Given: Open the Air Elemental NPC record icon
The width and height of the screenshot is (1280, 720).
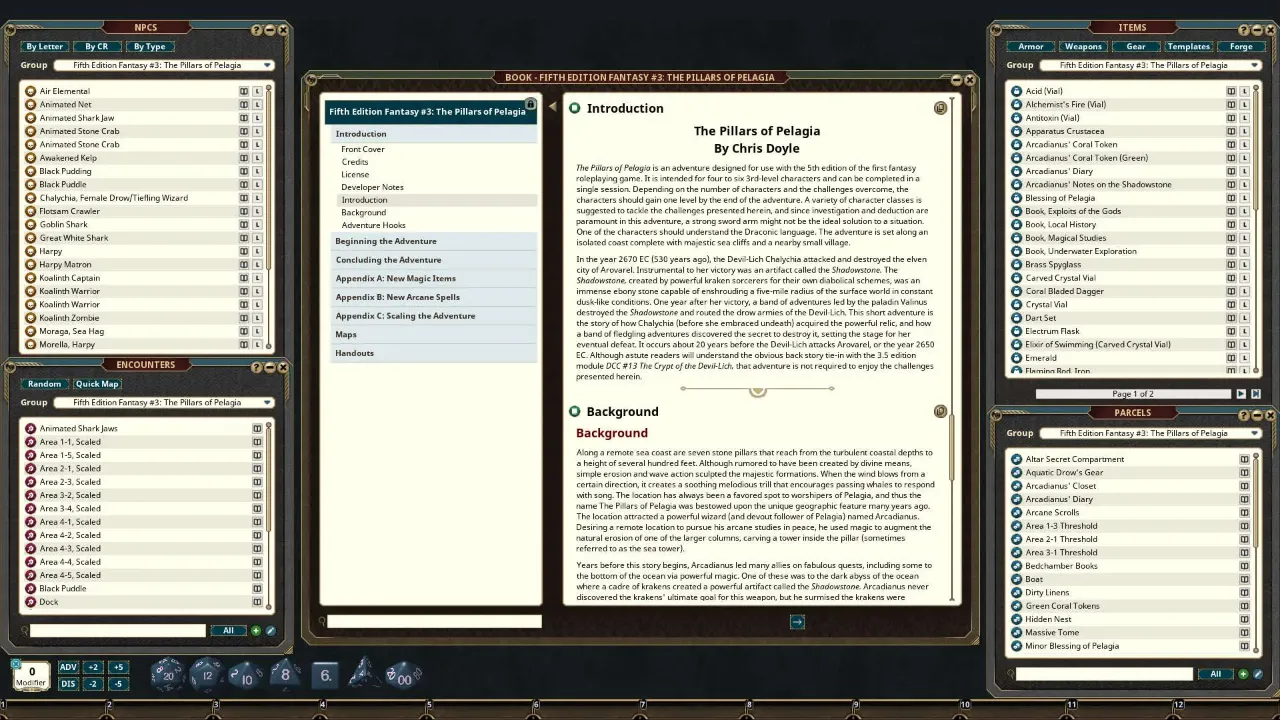Looking at the screenshot, I should pyautogui.click(x=31, y=91).
